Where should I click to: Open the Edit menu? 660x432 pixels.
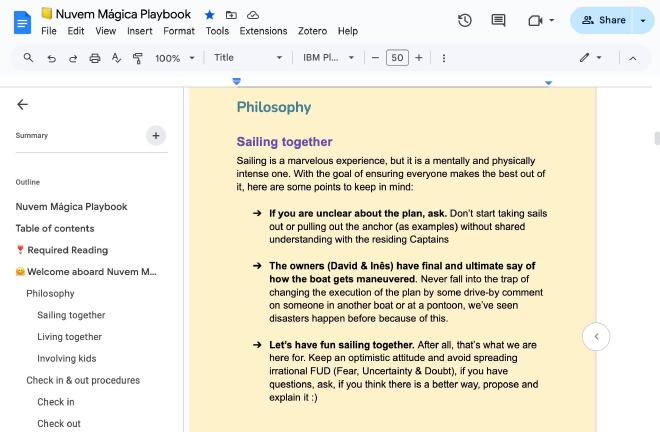pos(76,31)
